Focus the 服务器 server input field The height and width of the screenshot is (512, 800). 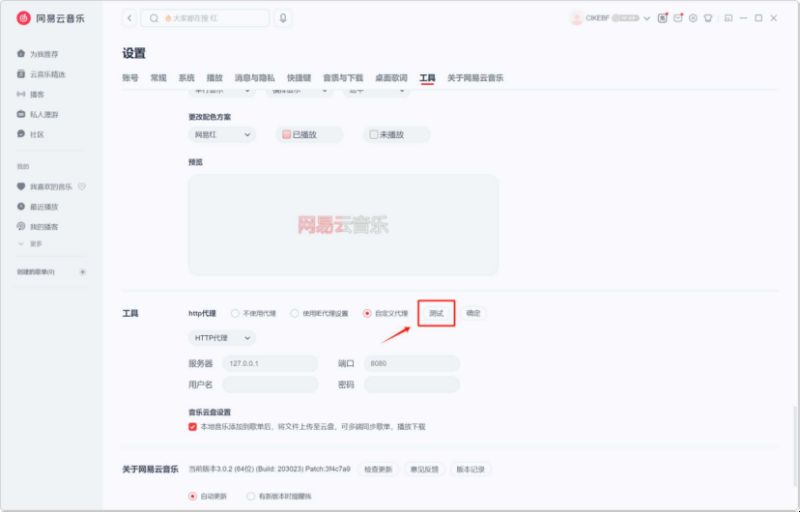[x=270, y=364]
